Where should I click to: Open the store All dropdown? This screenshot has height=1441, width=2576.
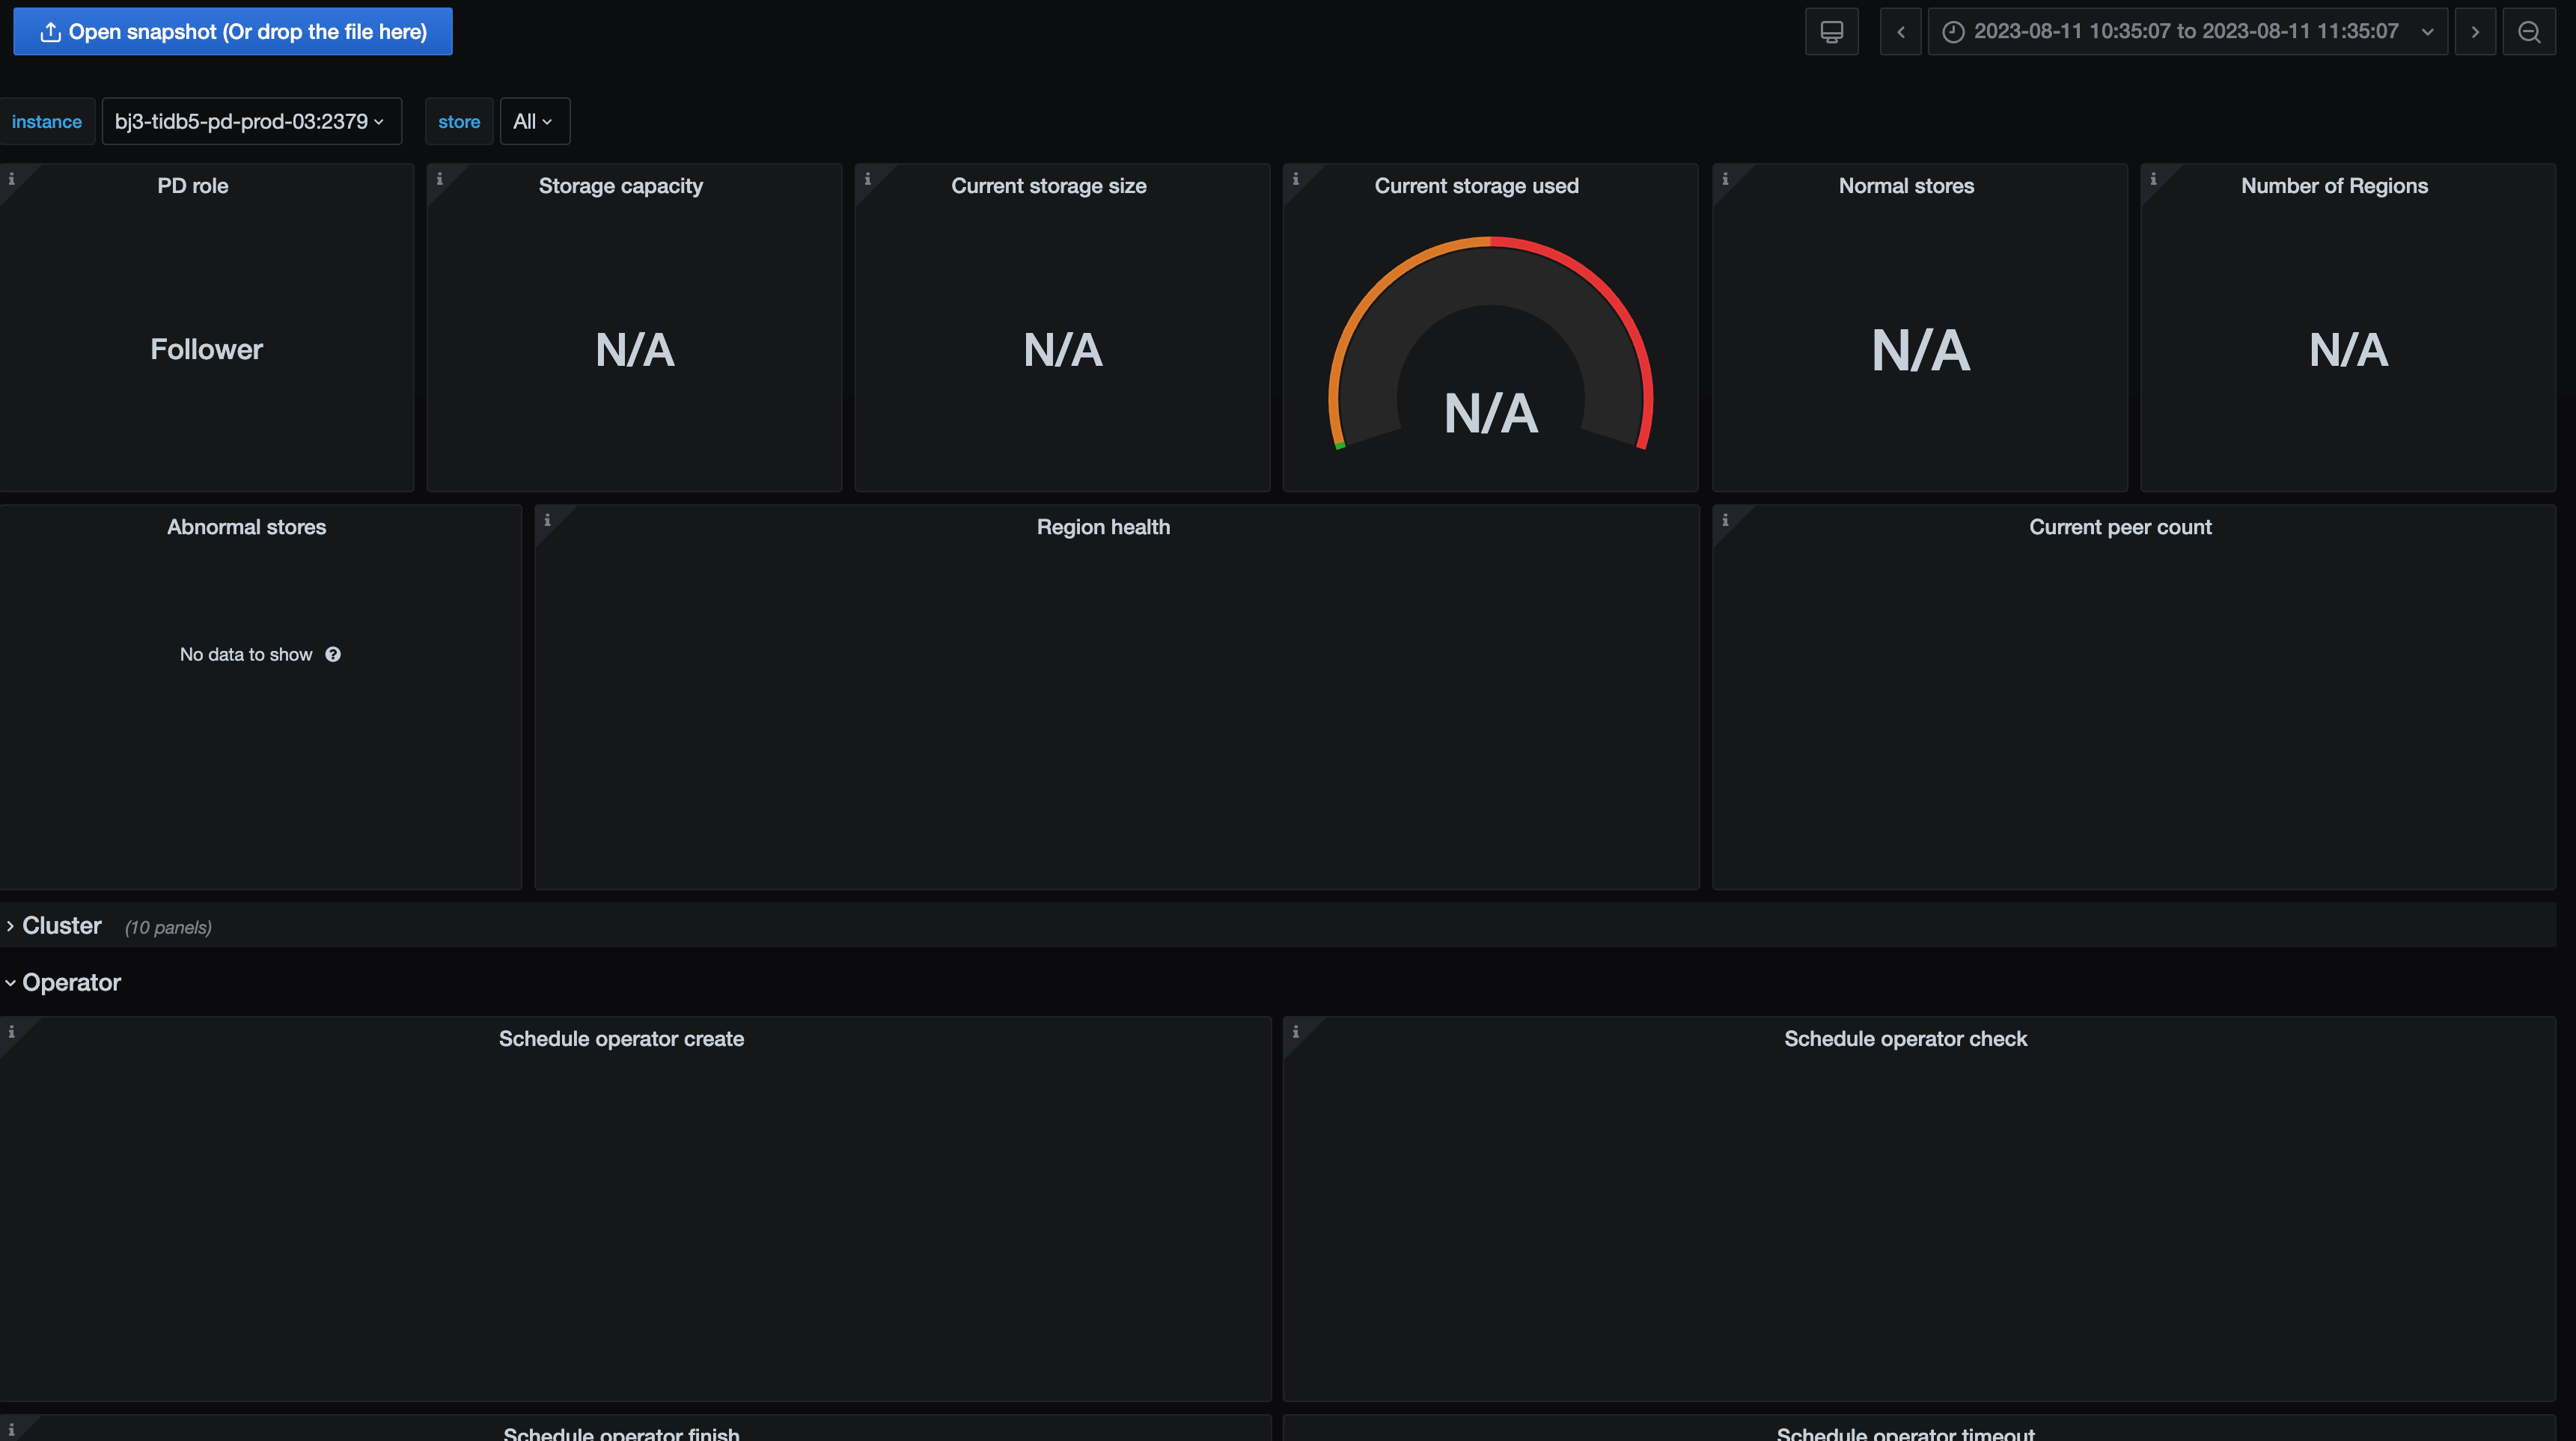point(534,121)
